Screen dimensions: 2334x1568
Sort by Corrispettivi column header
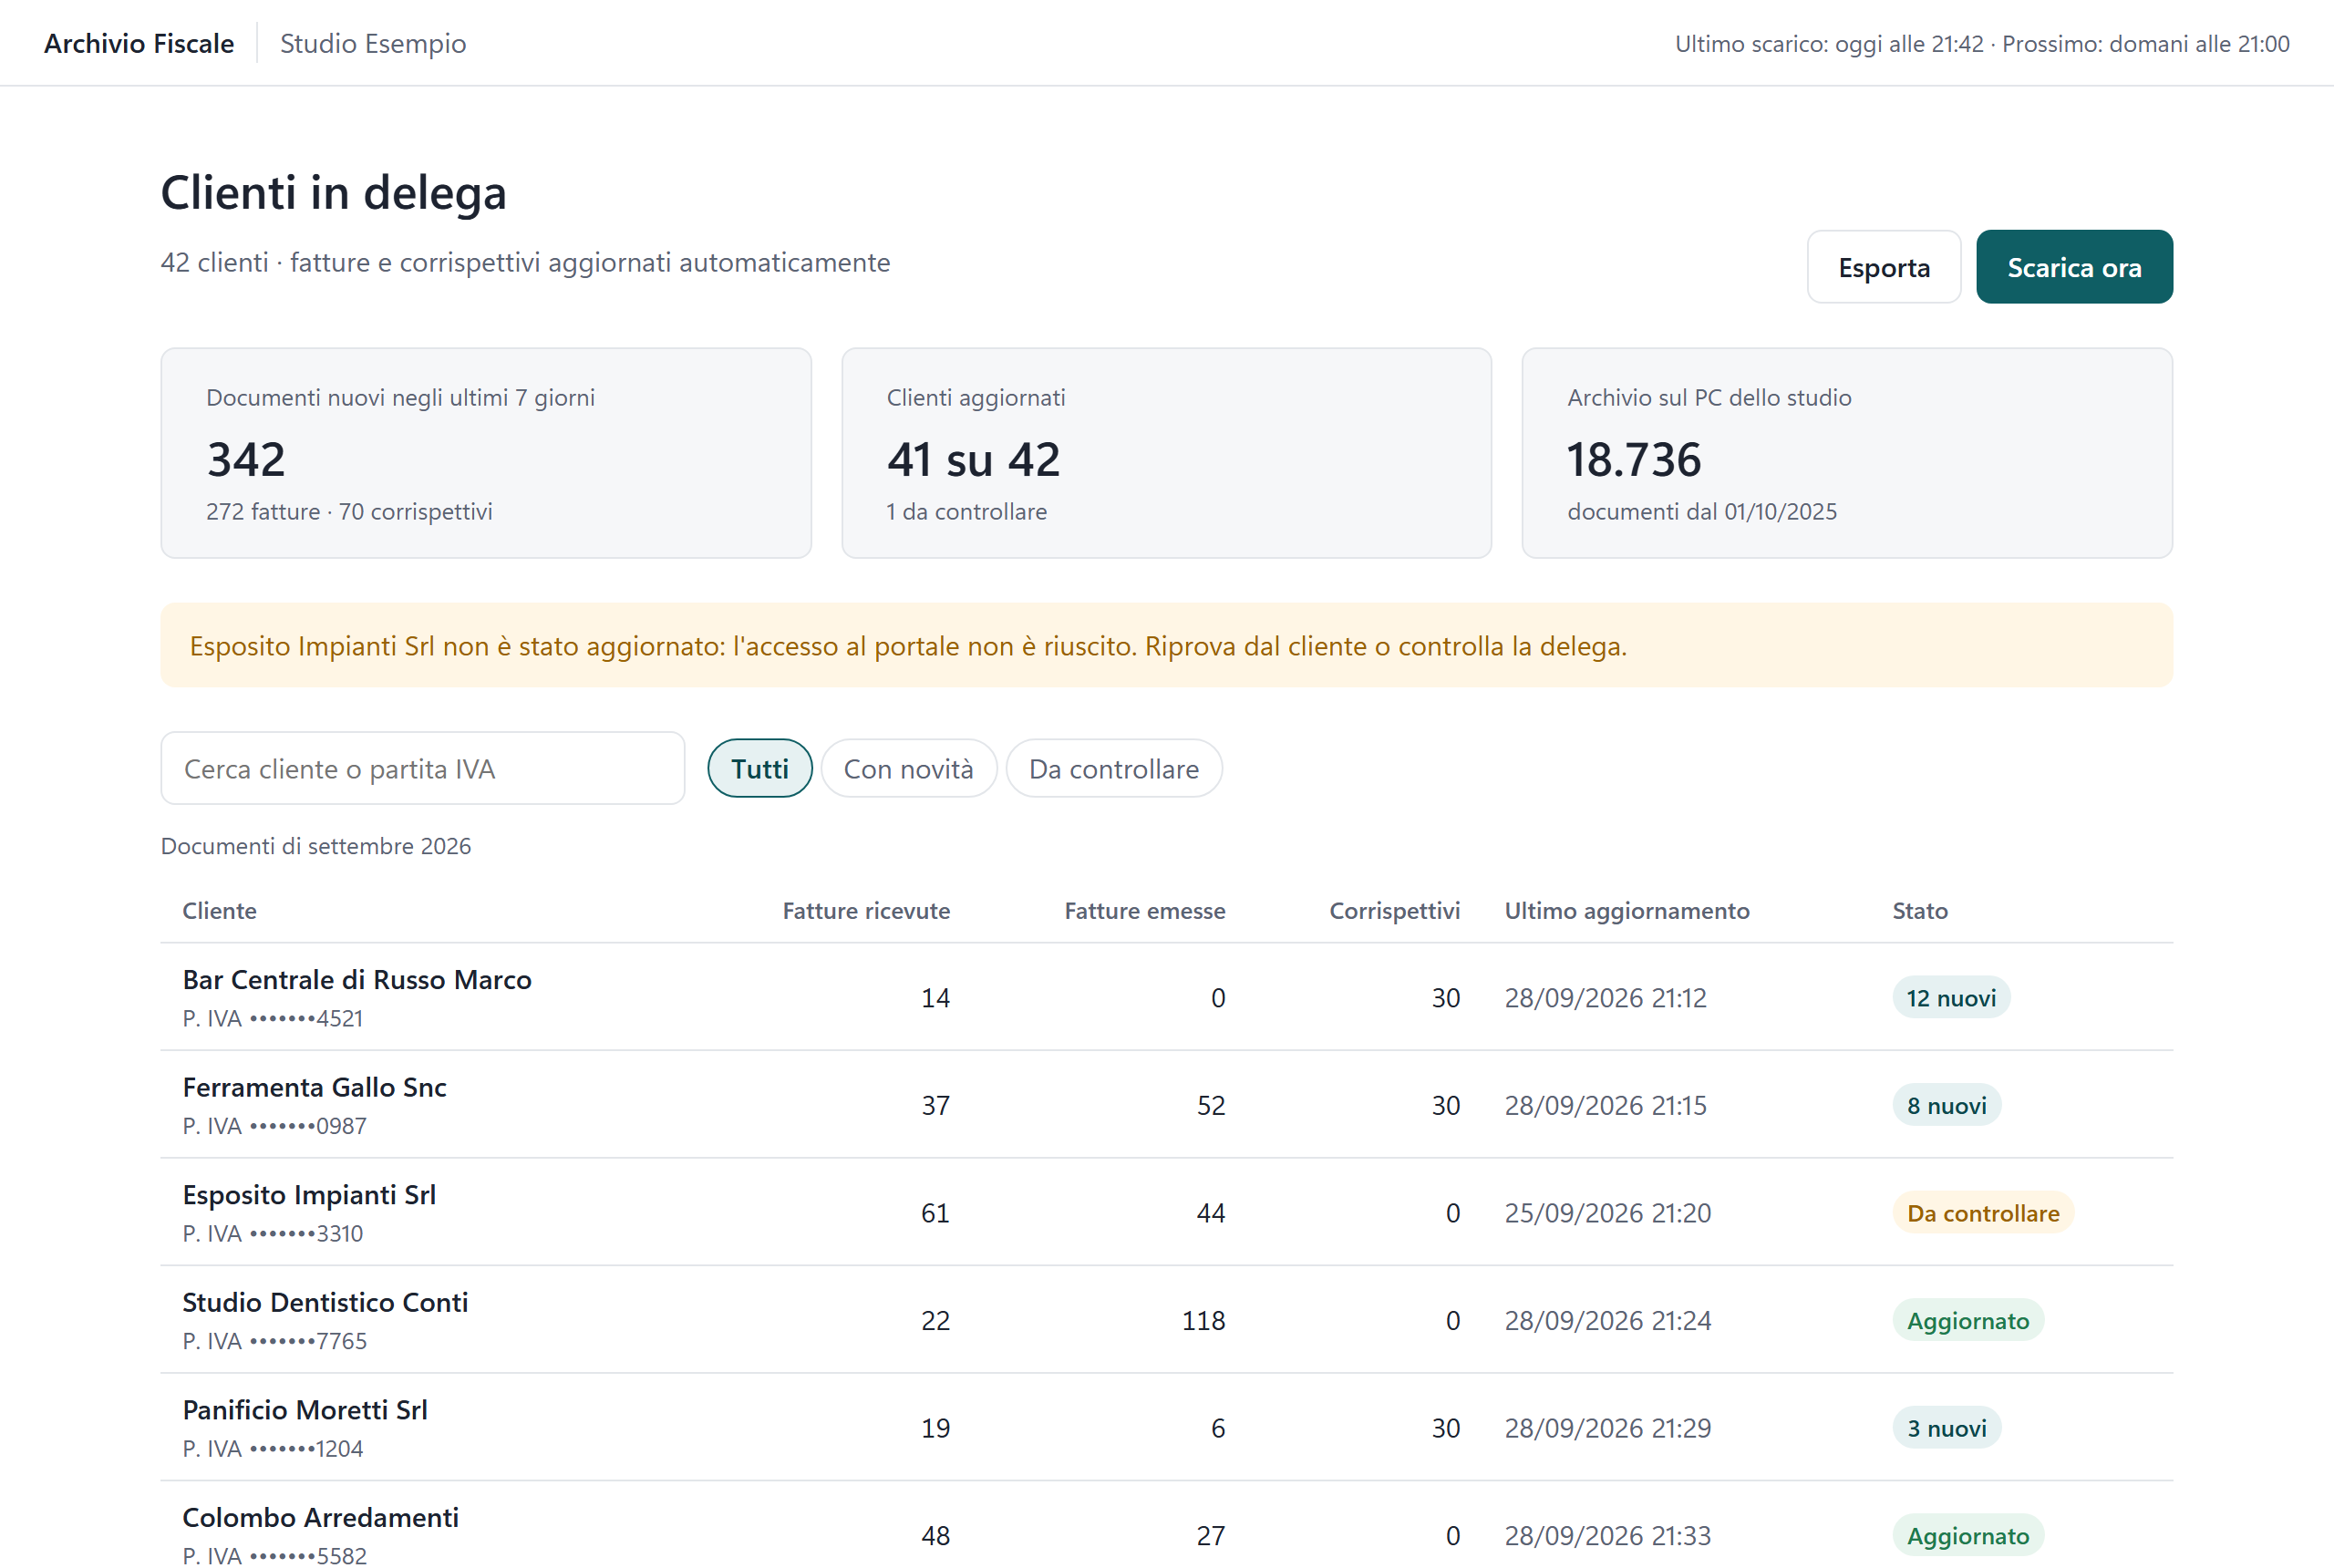(x=1394, y=911)
